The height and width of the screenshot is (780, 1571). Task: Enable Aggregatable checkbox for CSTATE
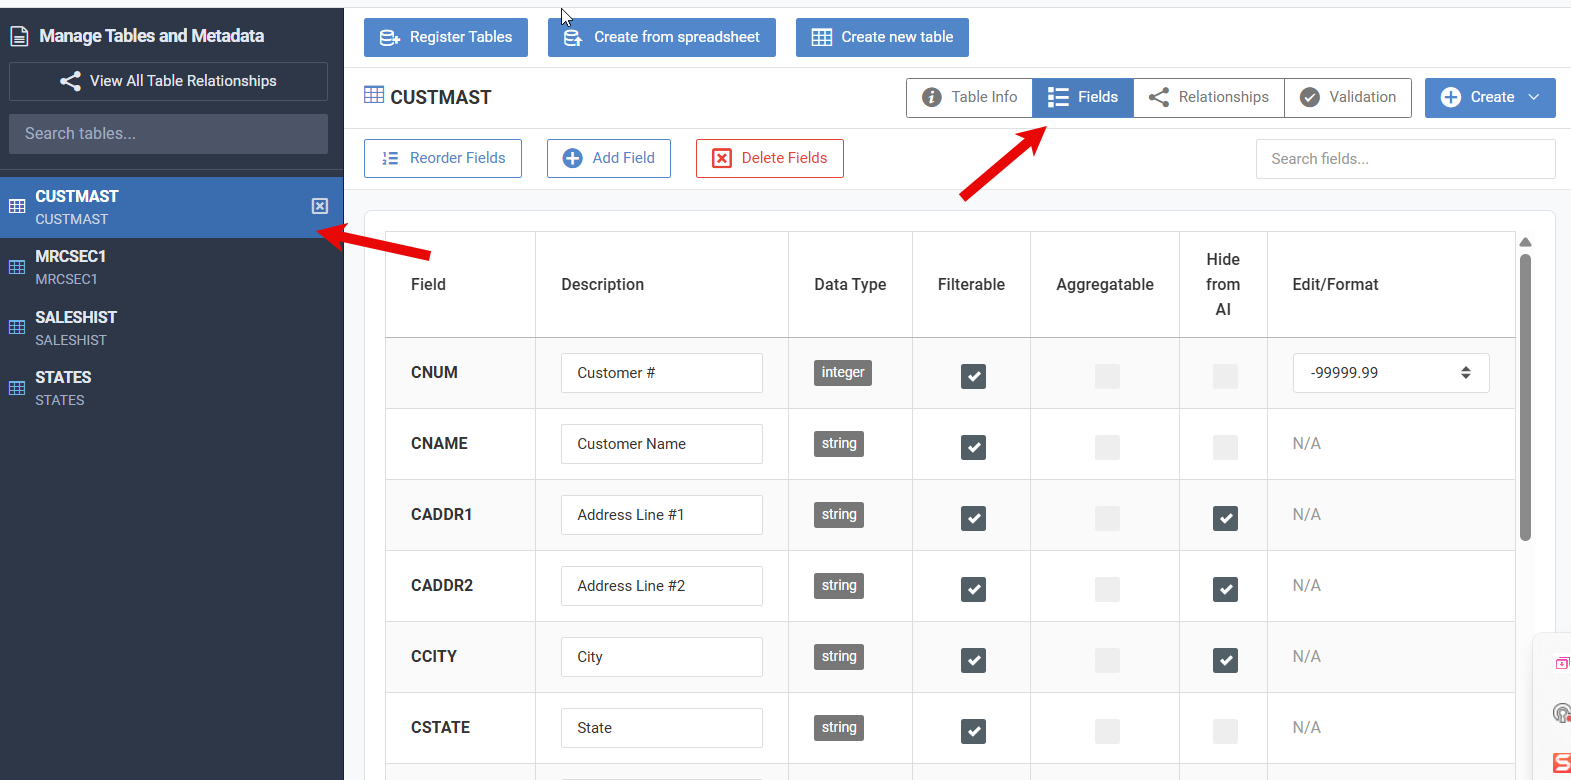coord(1107,731)
